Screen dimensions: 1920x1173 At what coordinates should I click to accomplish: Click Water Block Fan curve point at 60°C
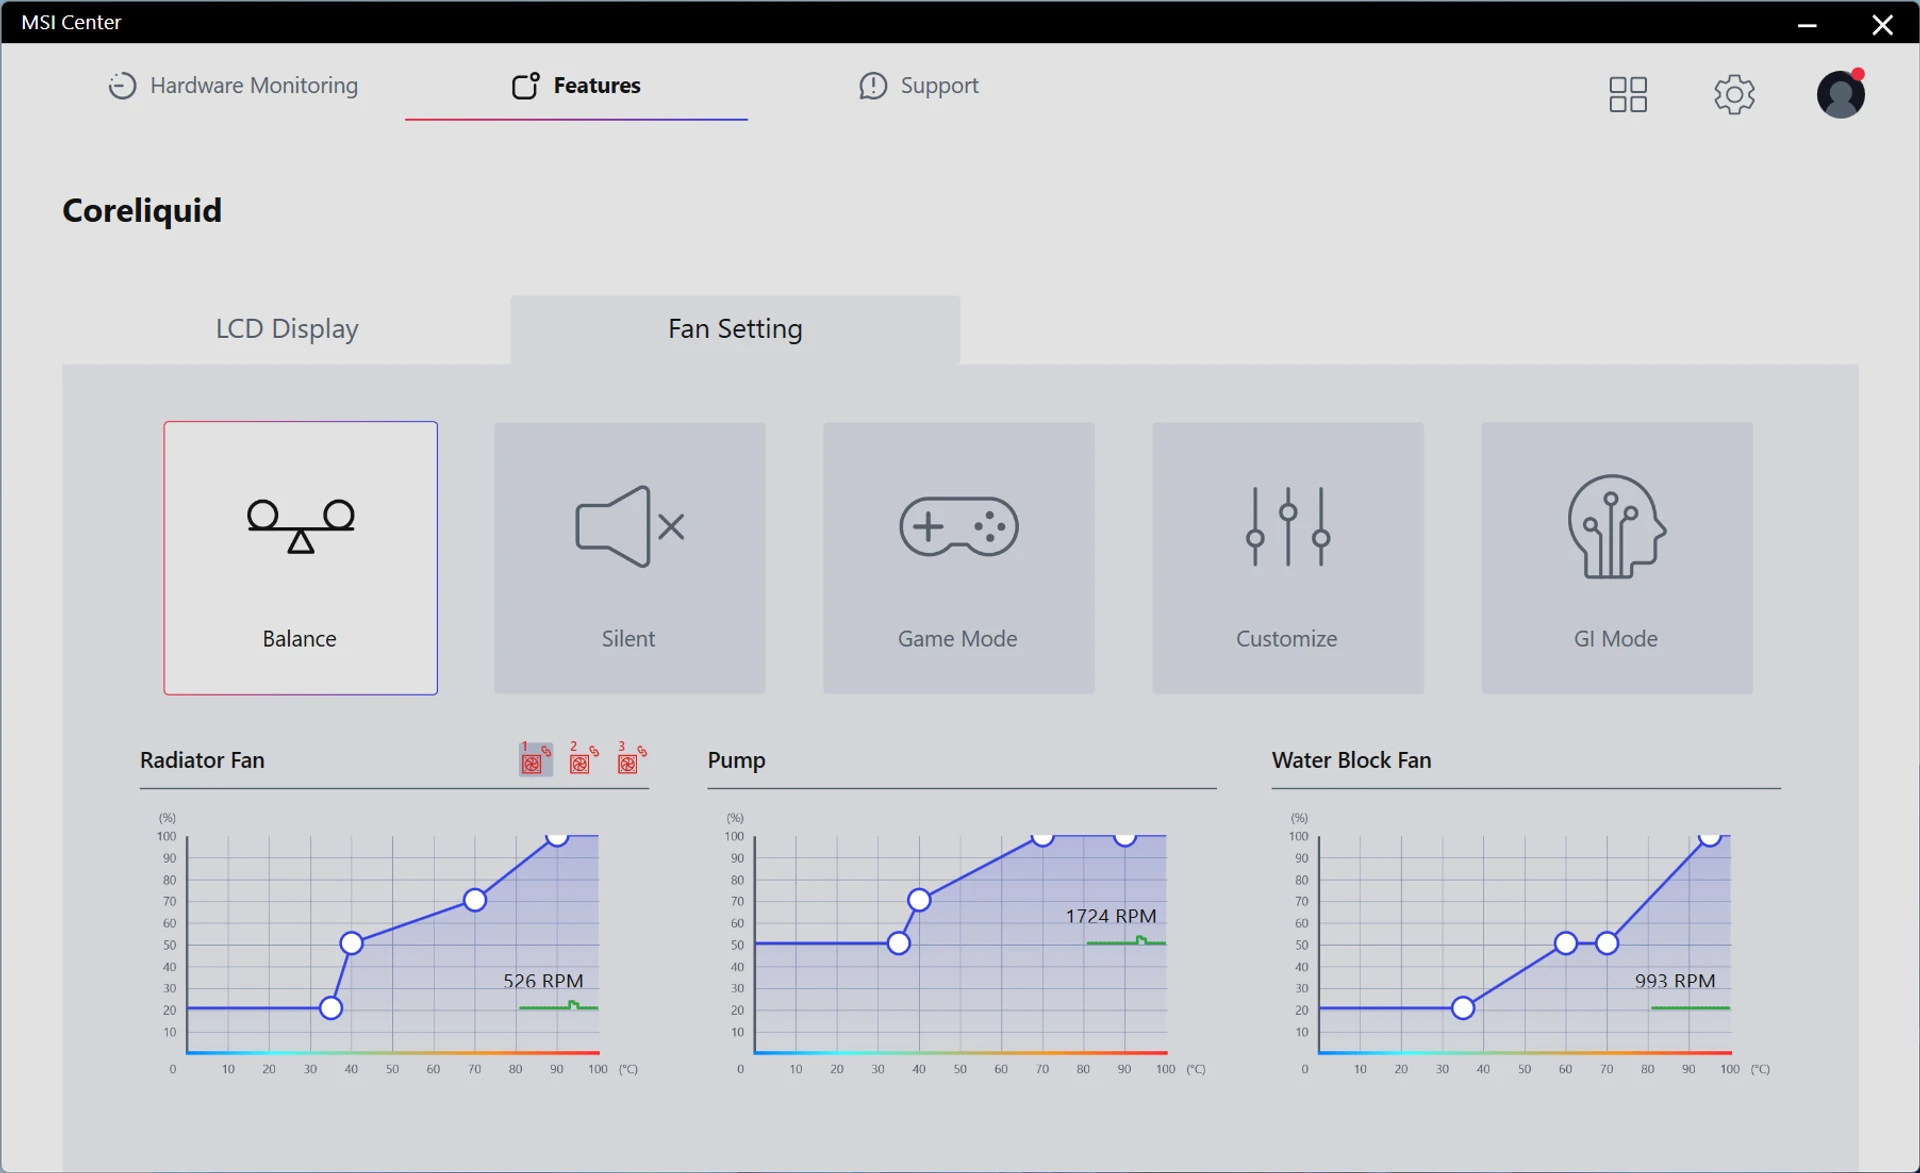[x=1566, y=943]
